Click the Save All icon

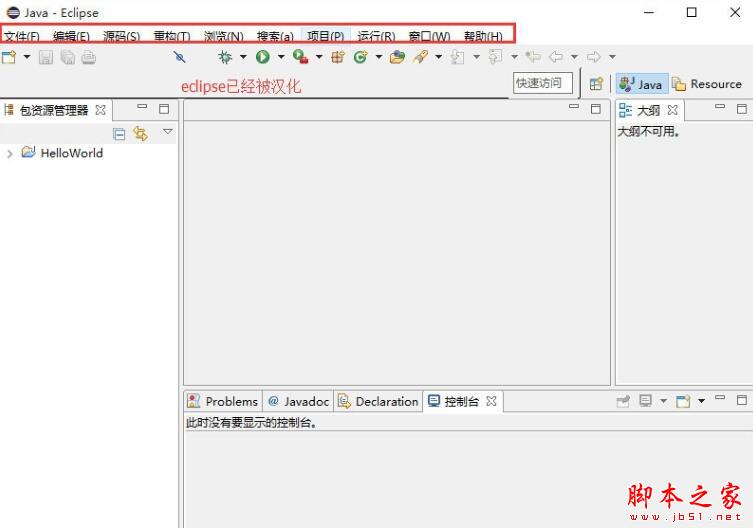point(68,58)
